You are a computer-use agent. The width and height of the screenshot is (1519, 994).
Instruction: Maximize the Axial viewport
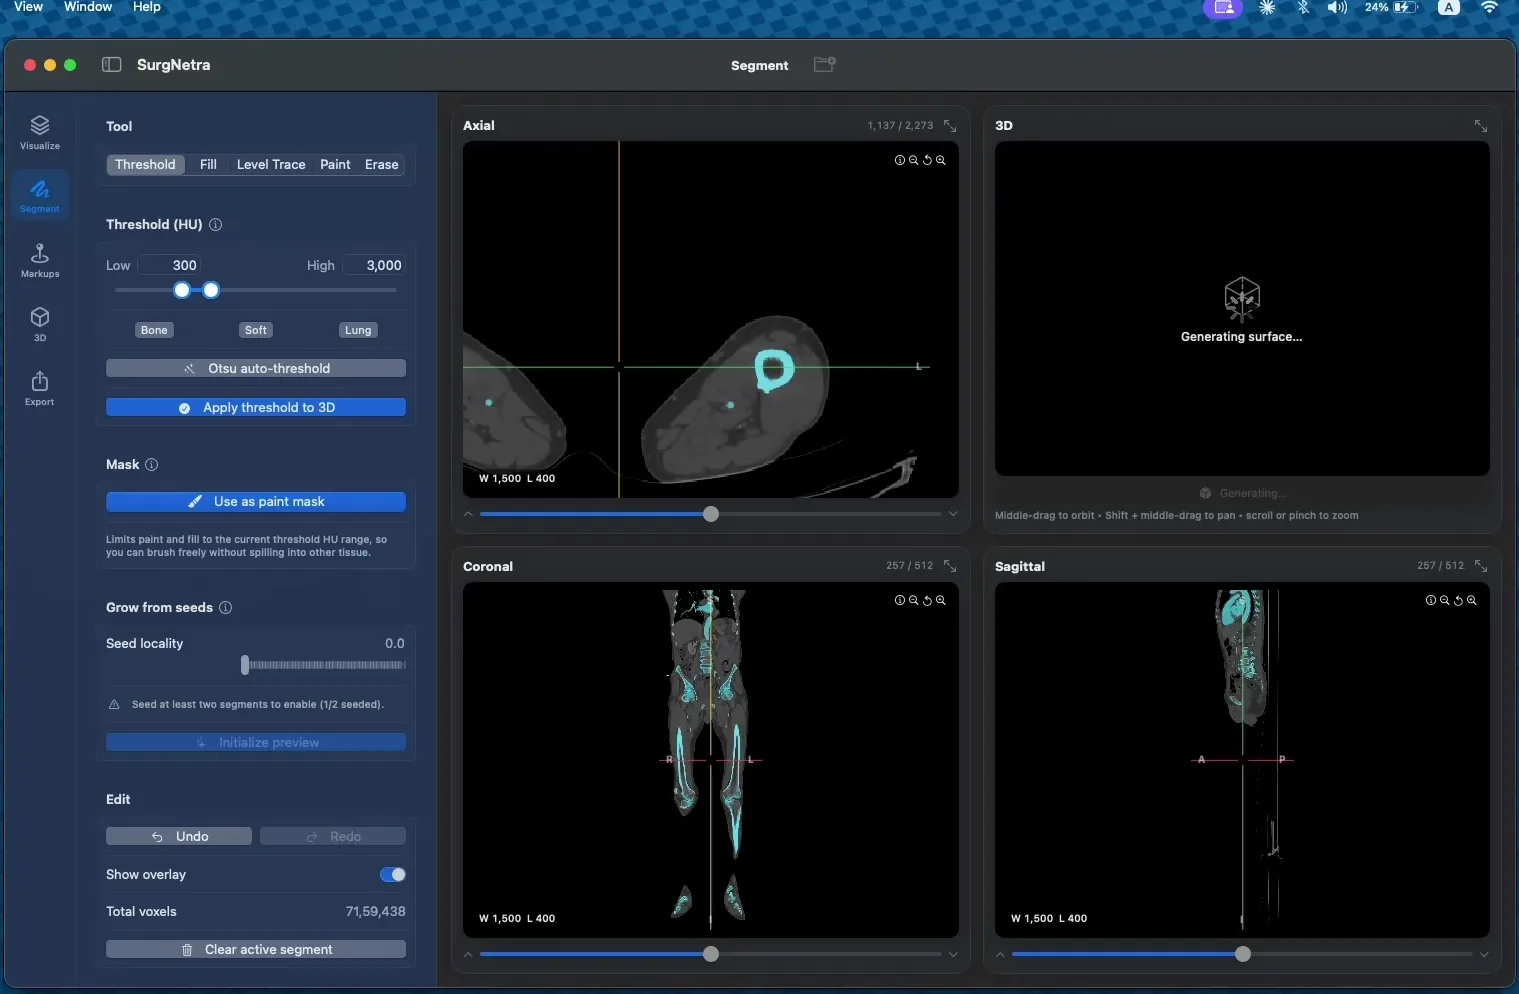tap(950, 126)
